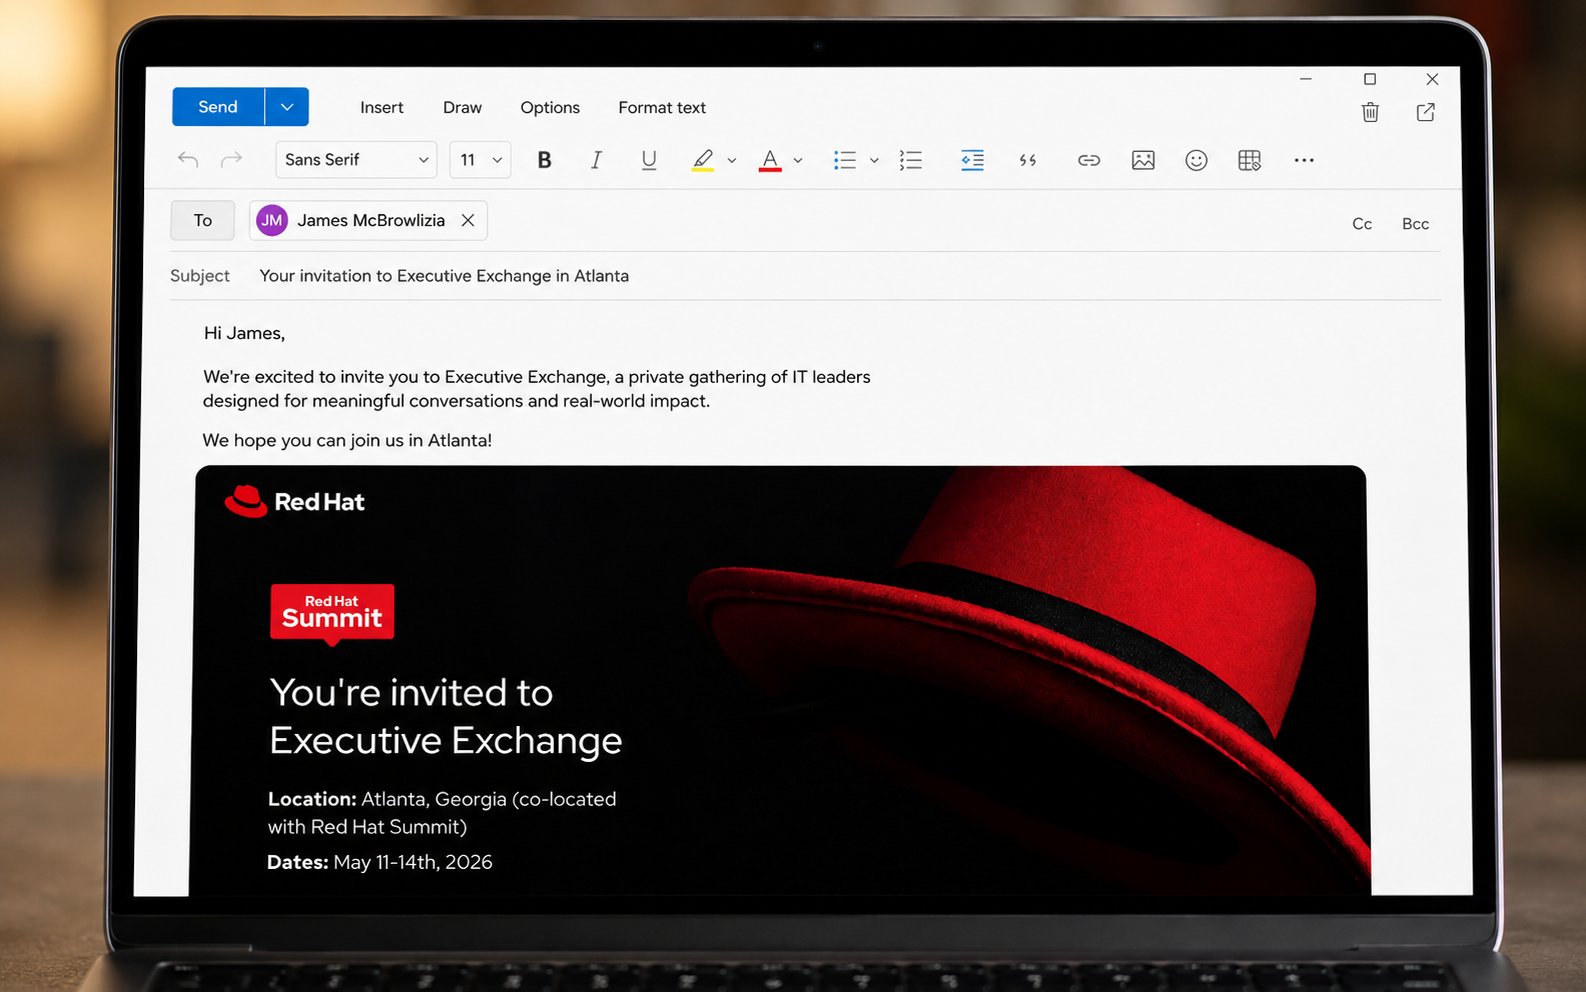
Task: Add Bcc recipients
Action: tap(1415, 224)
